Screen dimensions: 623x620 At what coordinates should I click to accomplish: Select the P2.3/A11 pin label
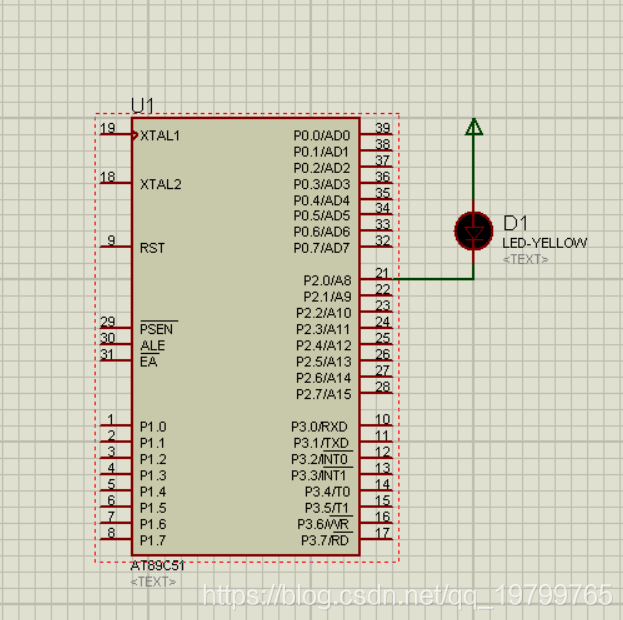[323, 329]
